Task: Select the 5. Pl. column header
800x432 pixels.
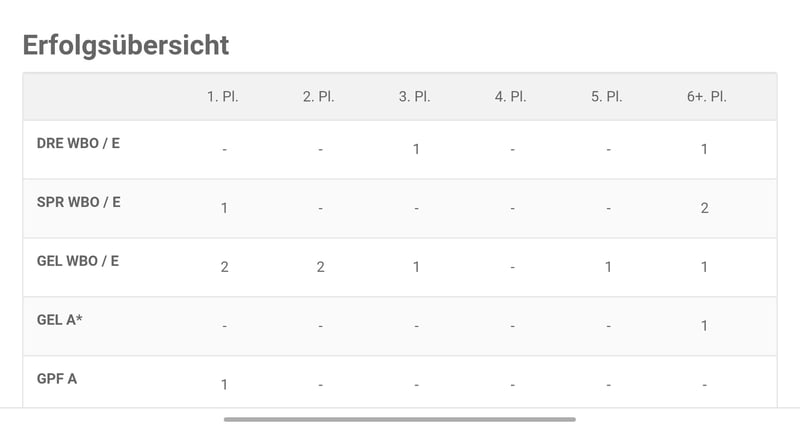Action: [607, 96]
